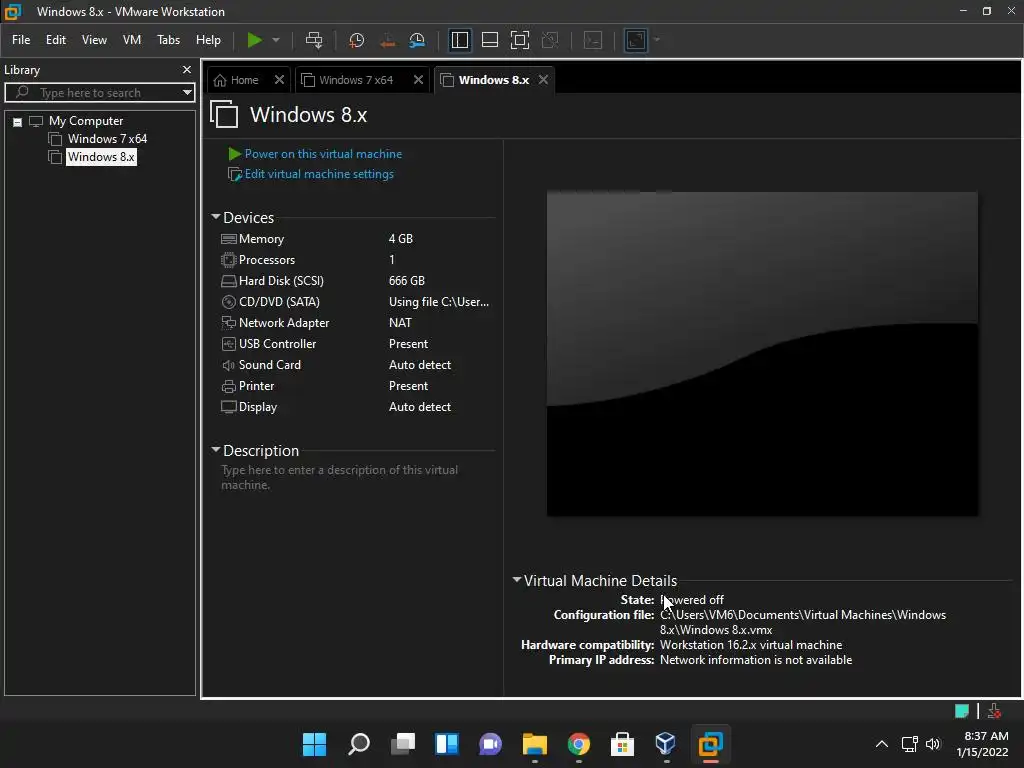
Task: Switch to the Home tab
Action: tap(237, 80)
